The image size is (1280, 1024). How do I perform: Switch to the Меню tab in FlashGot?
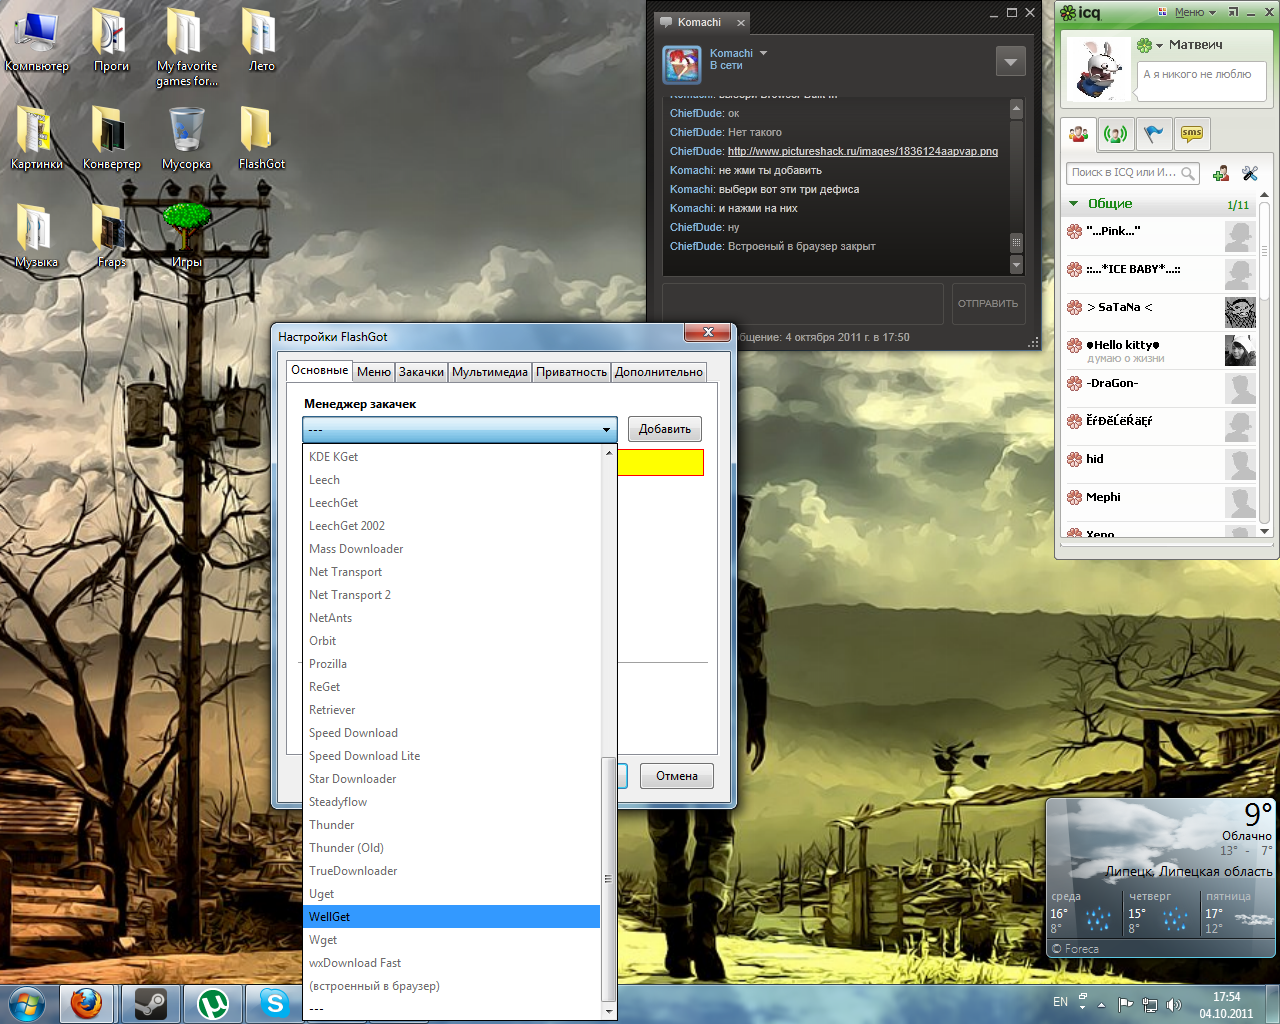pos(374,372)
